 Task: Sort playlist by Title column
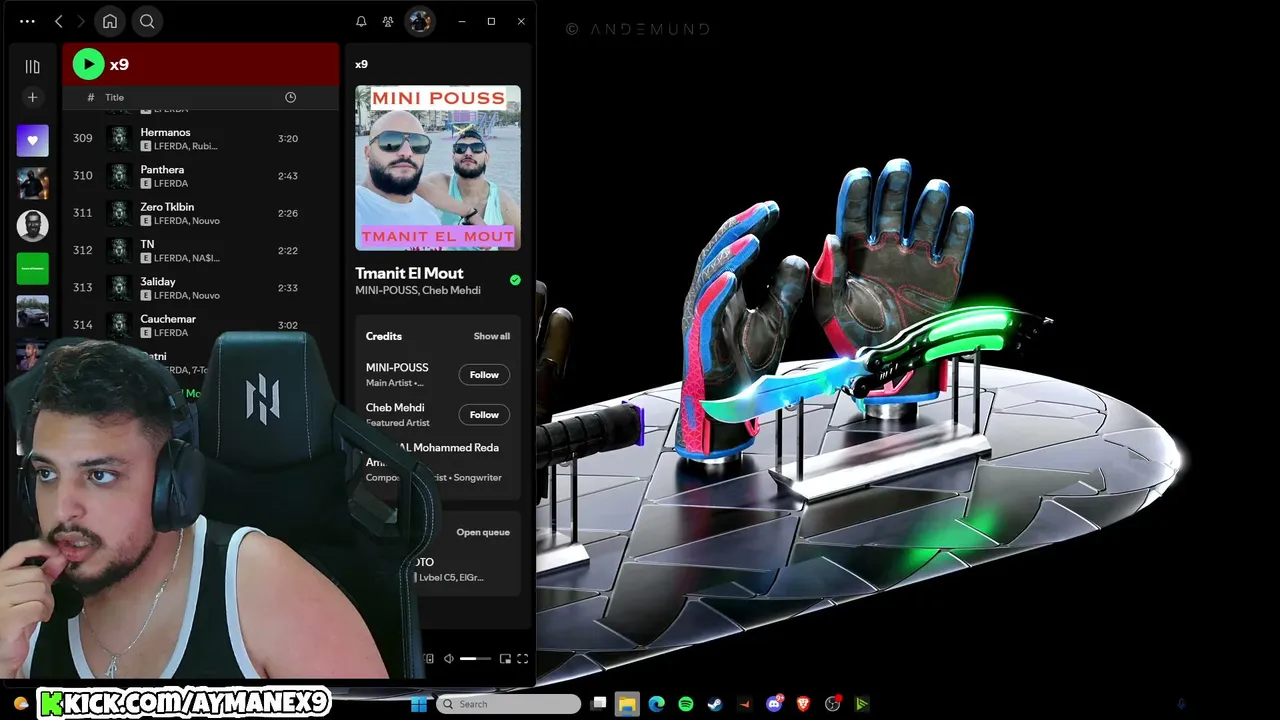[115, 97]
